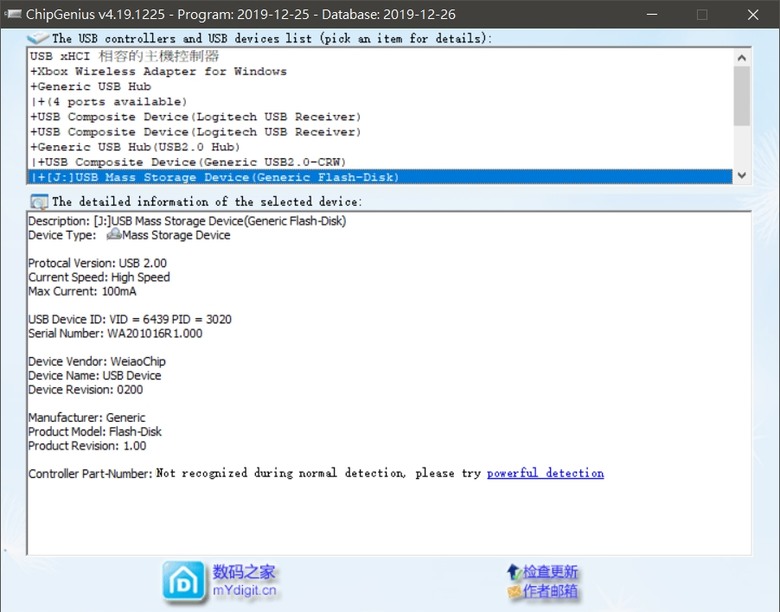Select the 4 ports available row
780x612 pixels.
click(380, 102)
